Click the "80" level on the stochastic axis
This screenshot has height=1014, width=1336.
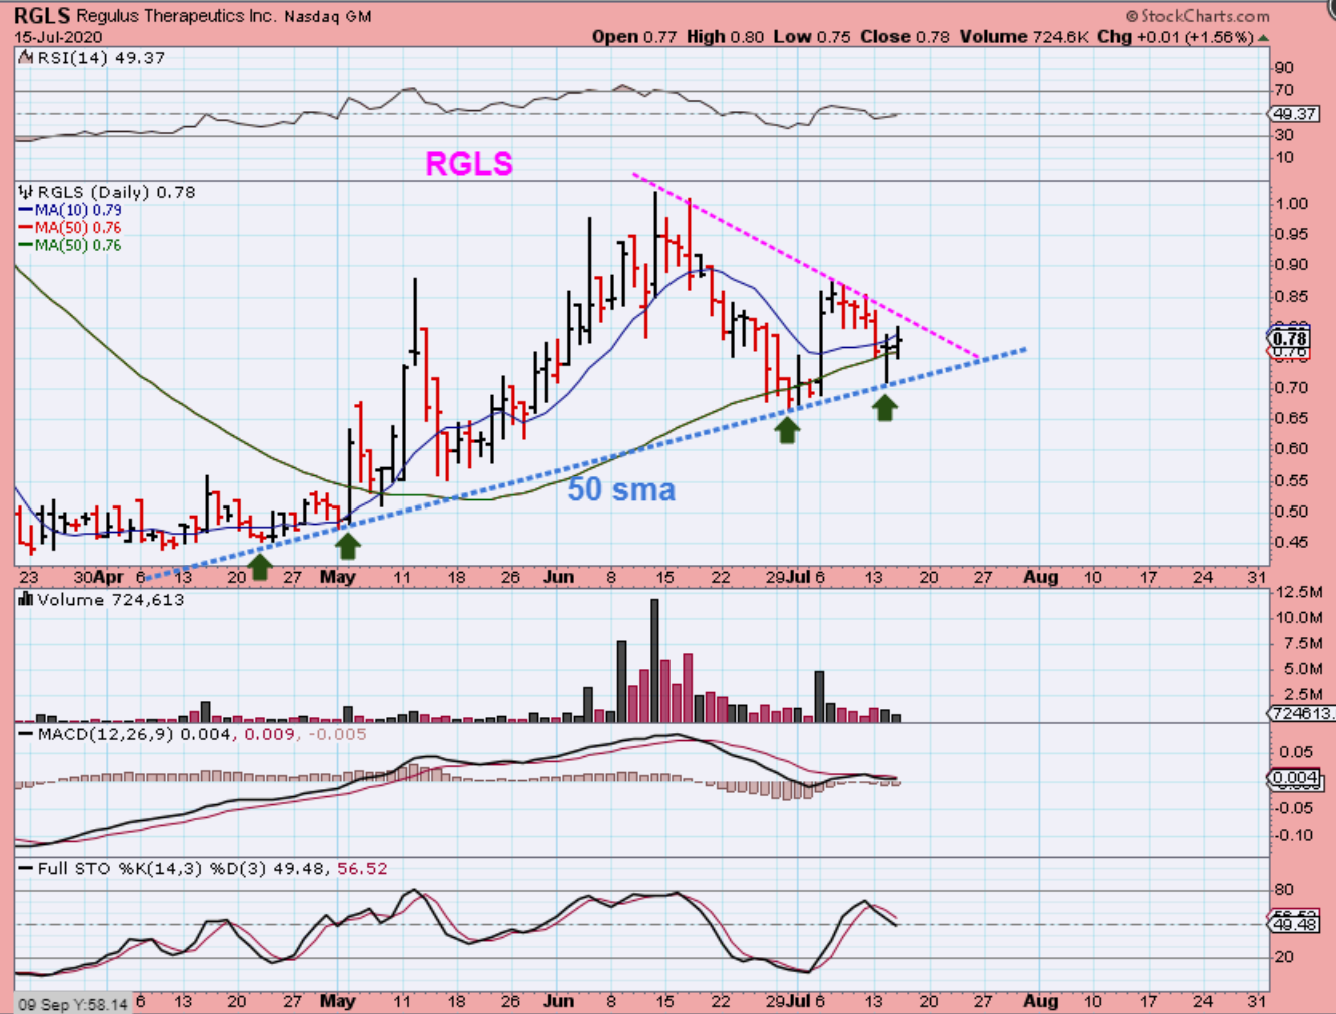point(1284,890)
